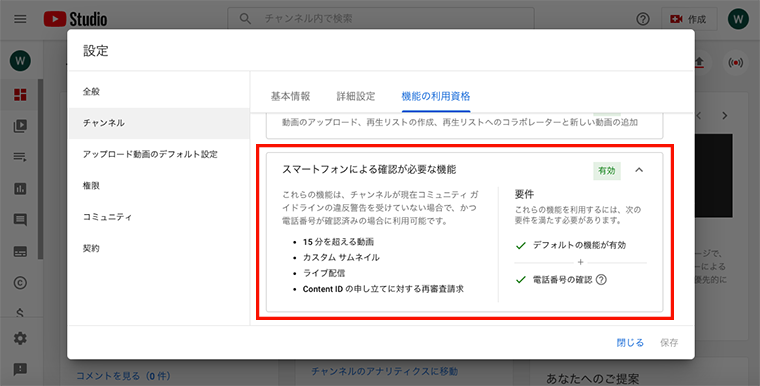
Task: Select コミュニティ in the settings sidebar
Action: [159, 217]
